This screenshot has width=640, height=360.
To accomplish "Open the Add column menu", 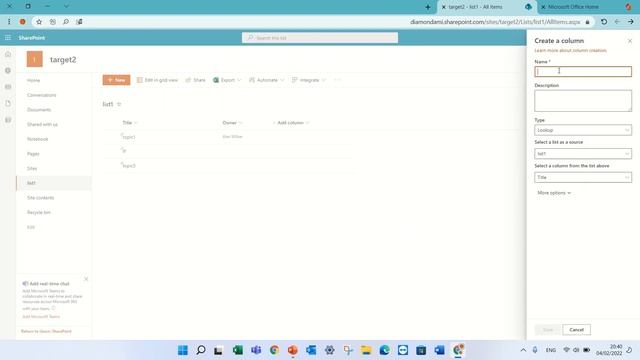I will (x=291, y=122).
